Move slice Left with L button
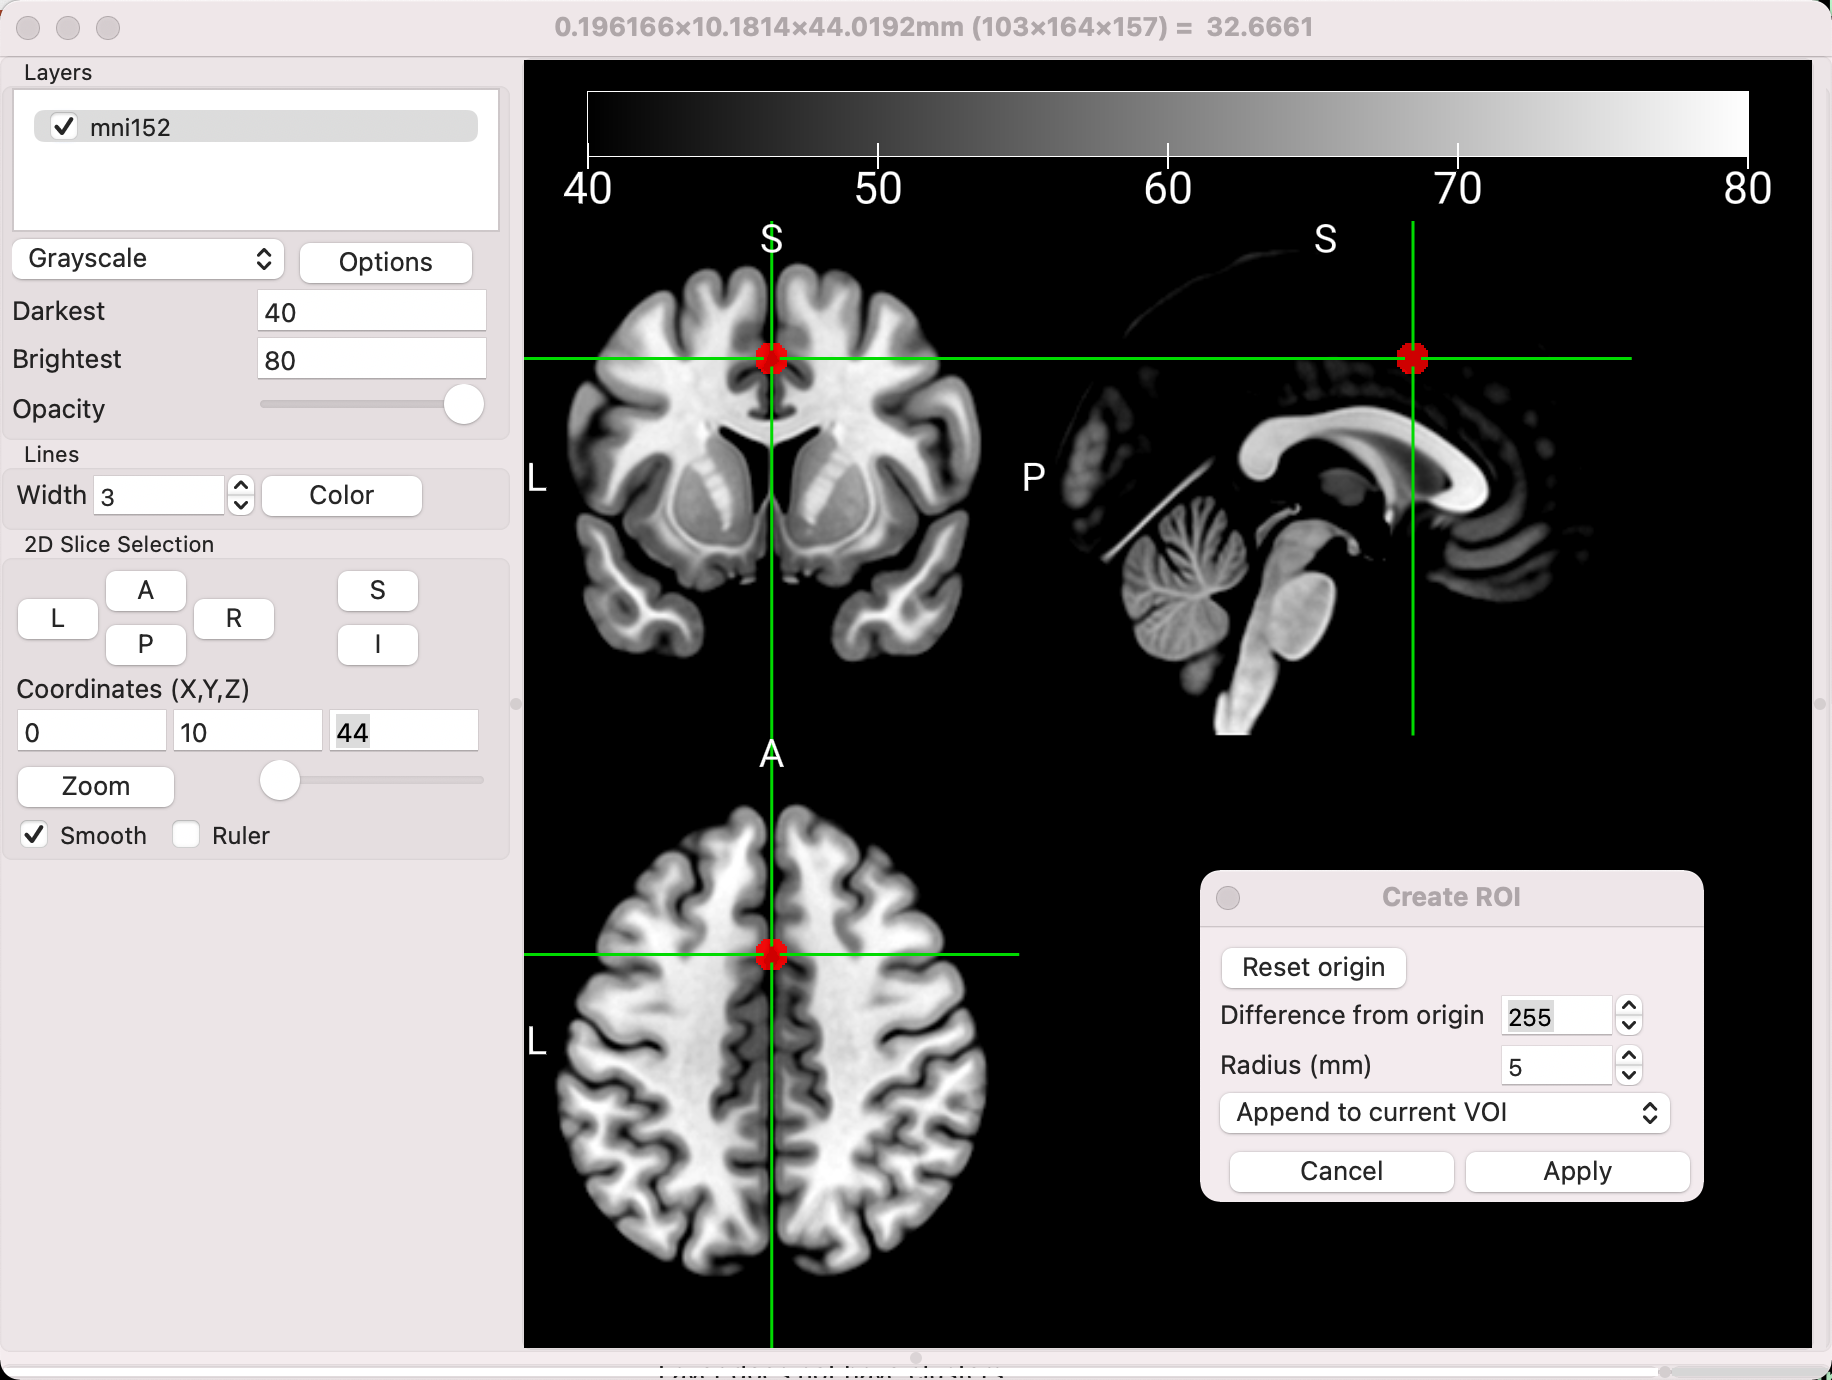 58,619
